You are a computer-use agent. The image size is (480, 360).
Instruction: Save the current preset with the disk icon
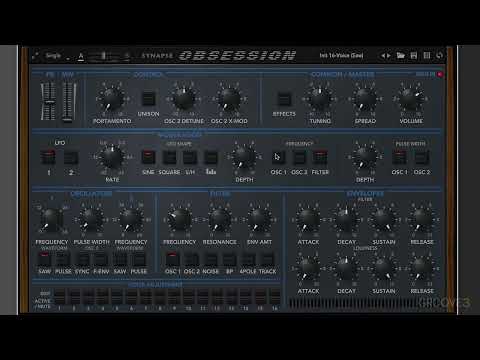click(x=414, y=55)
